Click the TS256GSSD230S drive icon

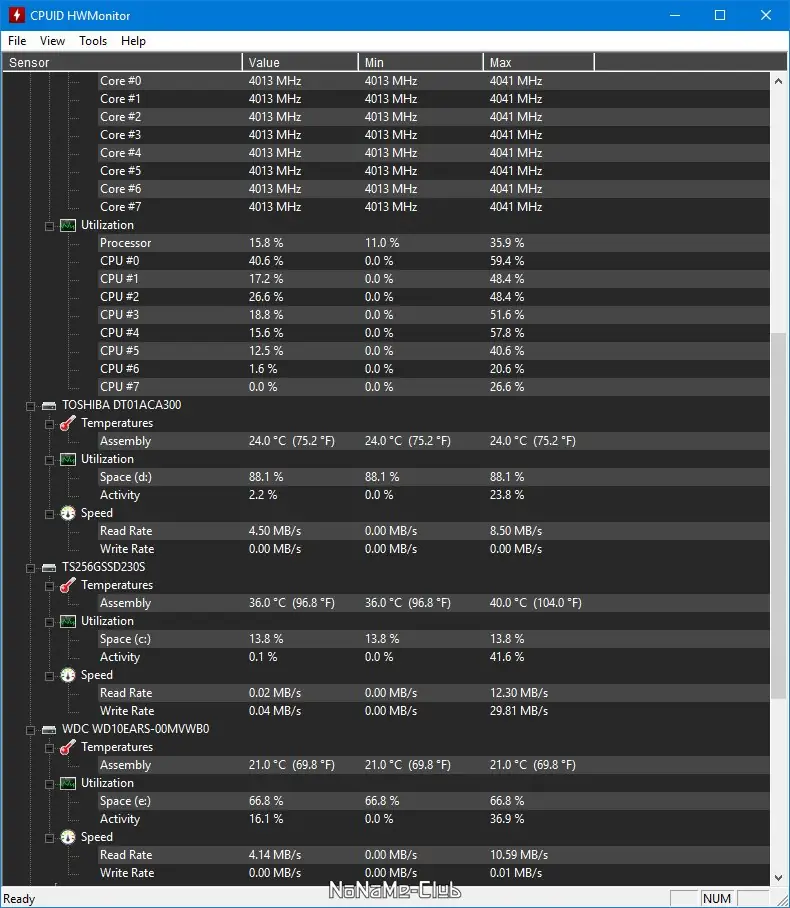pyautogui.click(x=49, y=568)
